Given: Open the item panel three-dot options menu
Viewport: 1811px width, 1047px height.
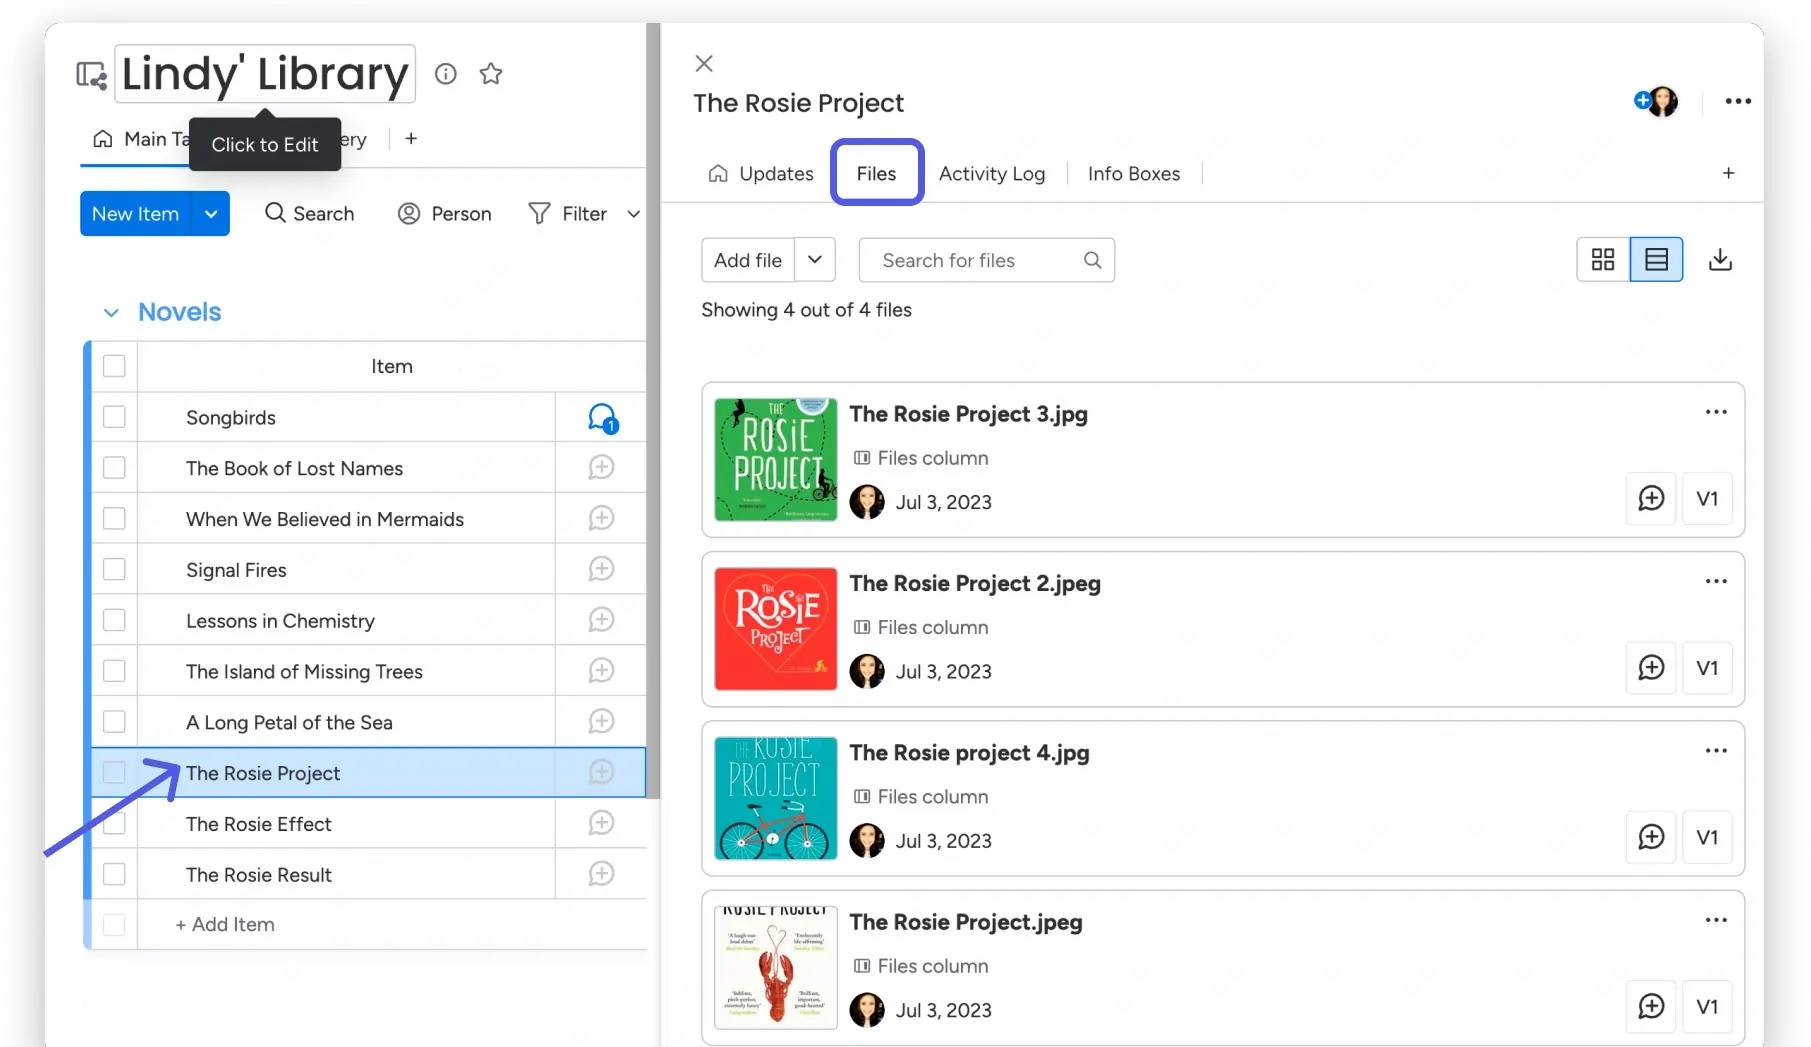Looking at the screenshot, I should [1738, 101].
